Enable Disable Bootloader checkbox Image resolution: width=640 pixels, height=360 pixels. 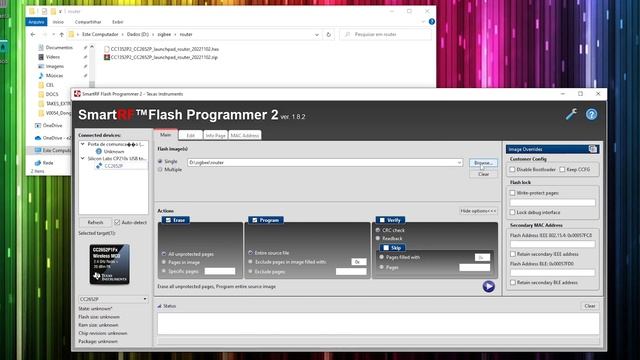[x=512, y=169]
